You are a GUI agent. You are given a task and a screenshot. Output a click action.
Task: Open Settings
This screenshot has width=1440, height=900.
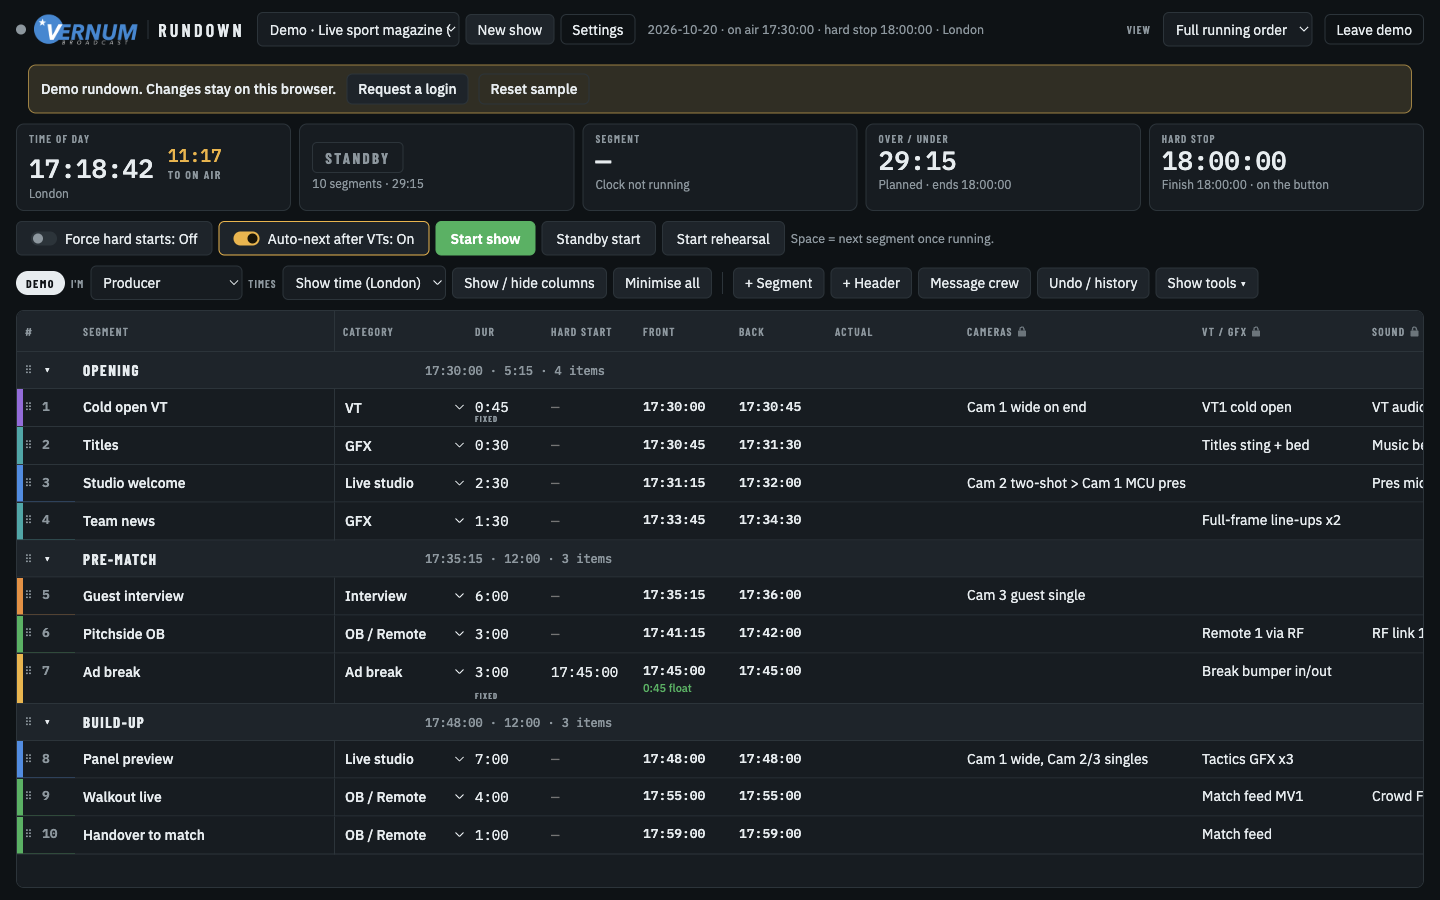tap(597, 30)
